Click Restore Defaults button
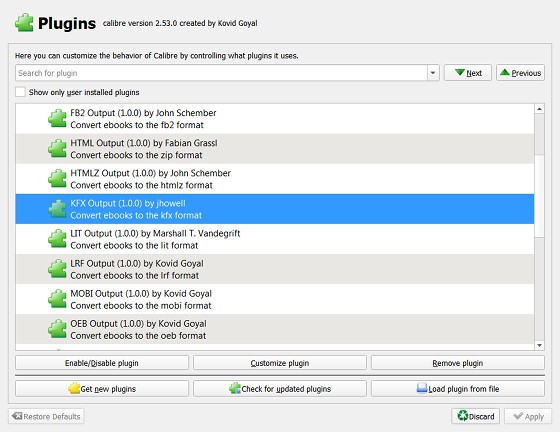 point(46,416)
